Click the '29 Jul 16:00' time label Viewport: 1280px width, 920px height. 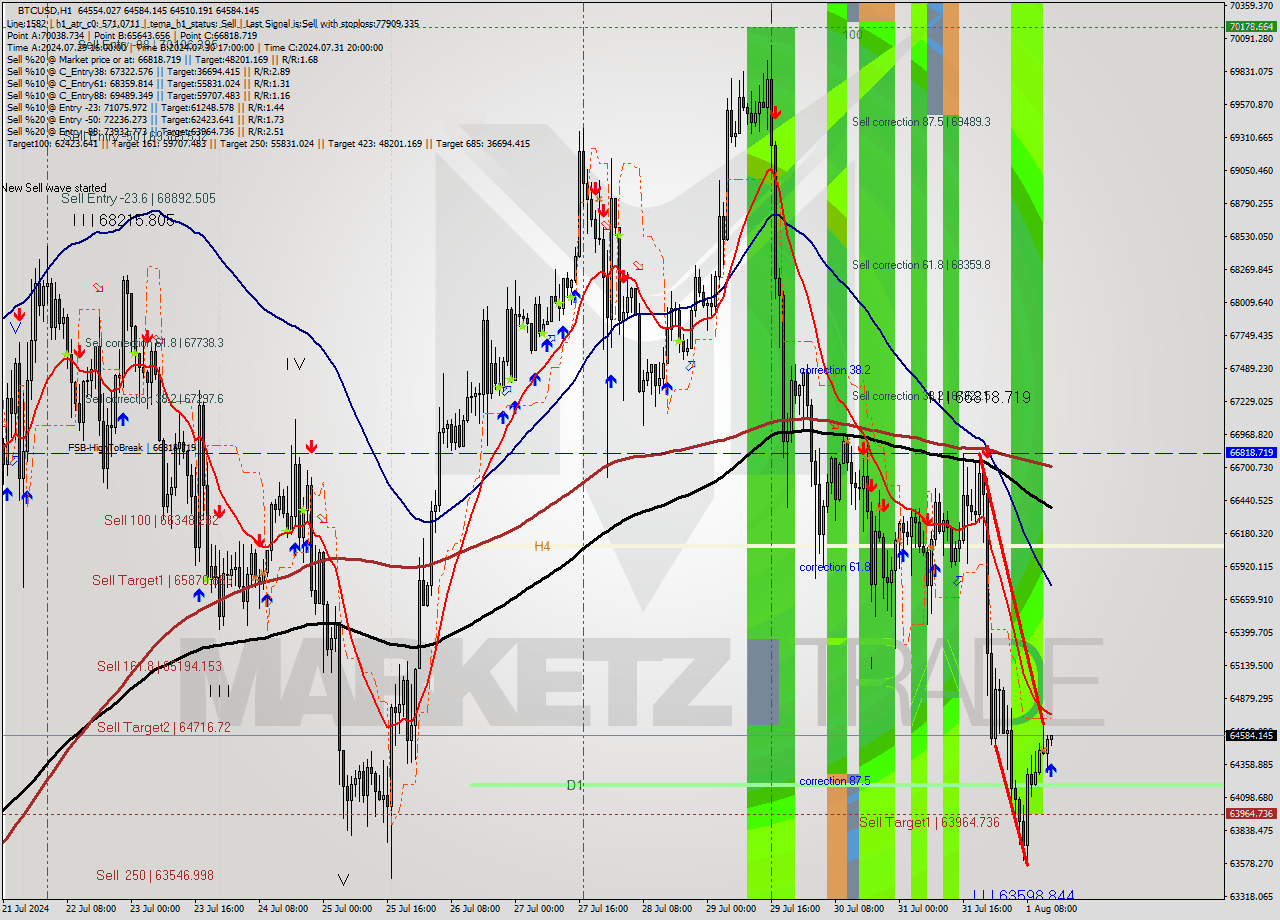tap(795, 909)
